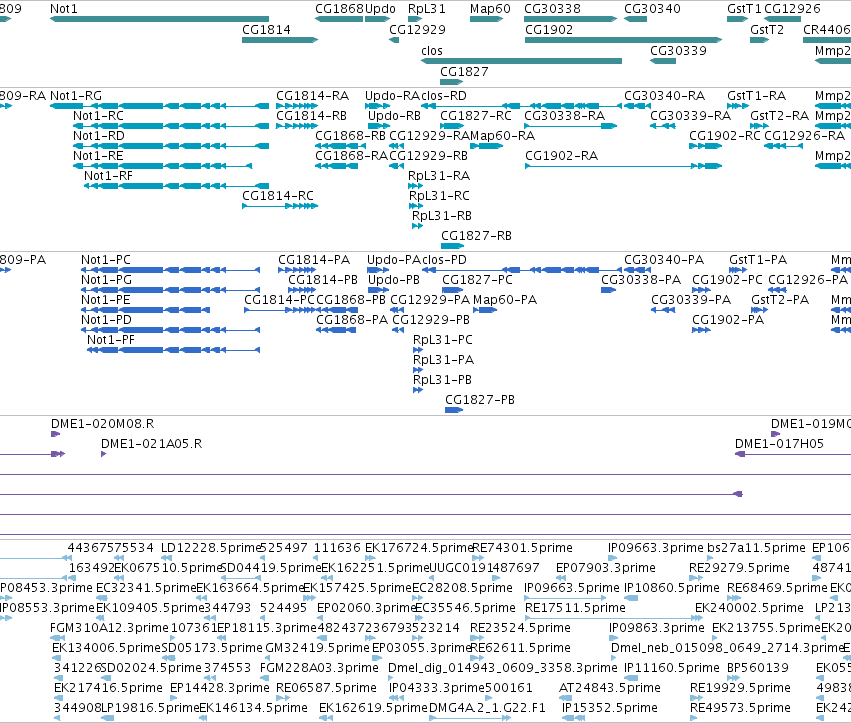Select the Not1 gene bar
This screenshot has width=851, height=723.
pyautogui.click(x=159, y=19)
